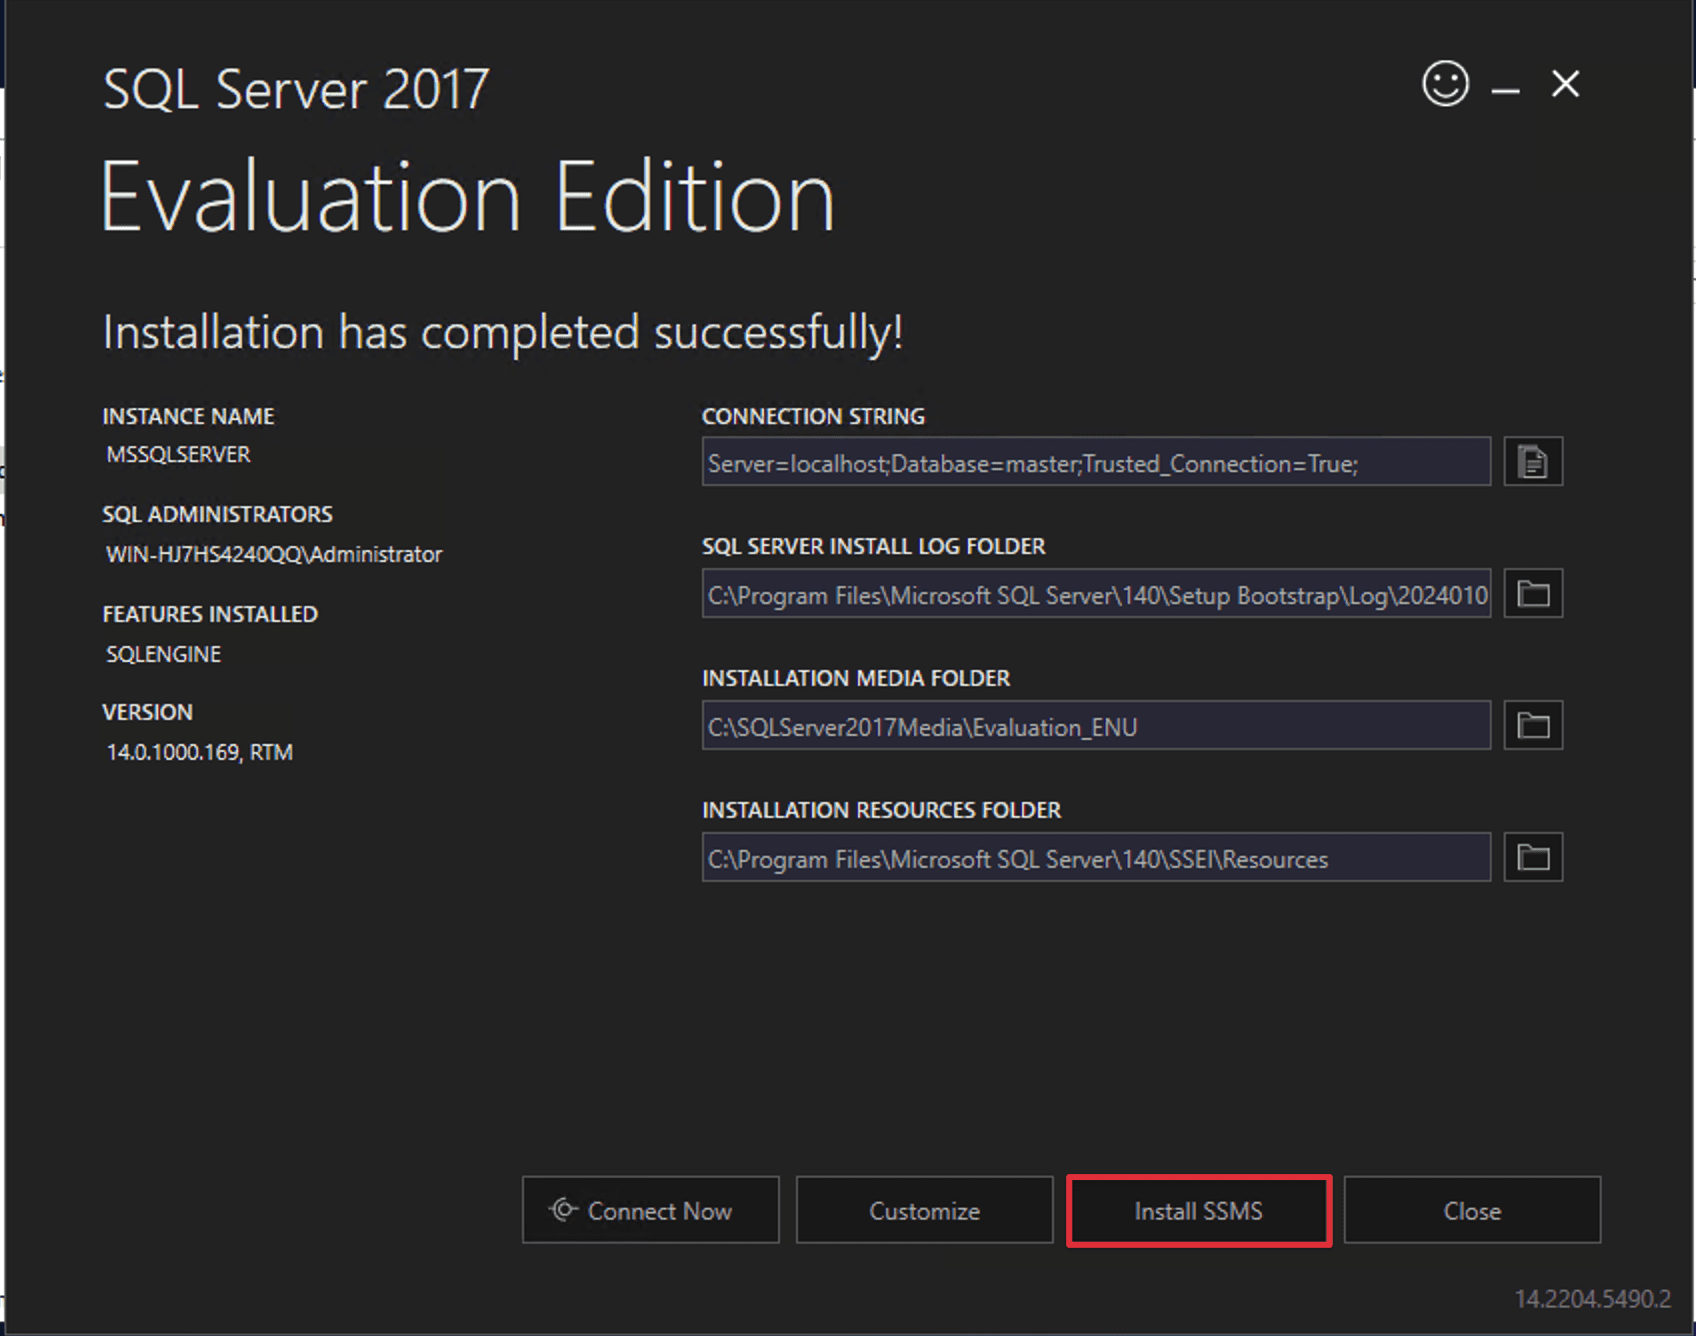Click the Install SSMS button
The width and height of the screenshot is (1696, 1336).
(x=1198, y=1210)
